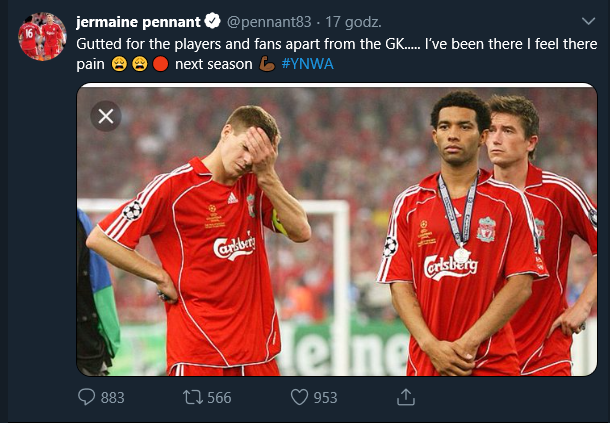Click the 953 likes count
Screen dimensions: 610x423
325,397
